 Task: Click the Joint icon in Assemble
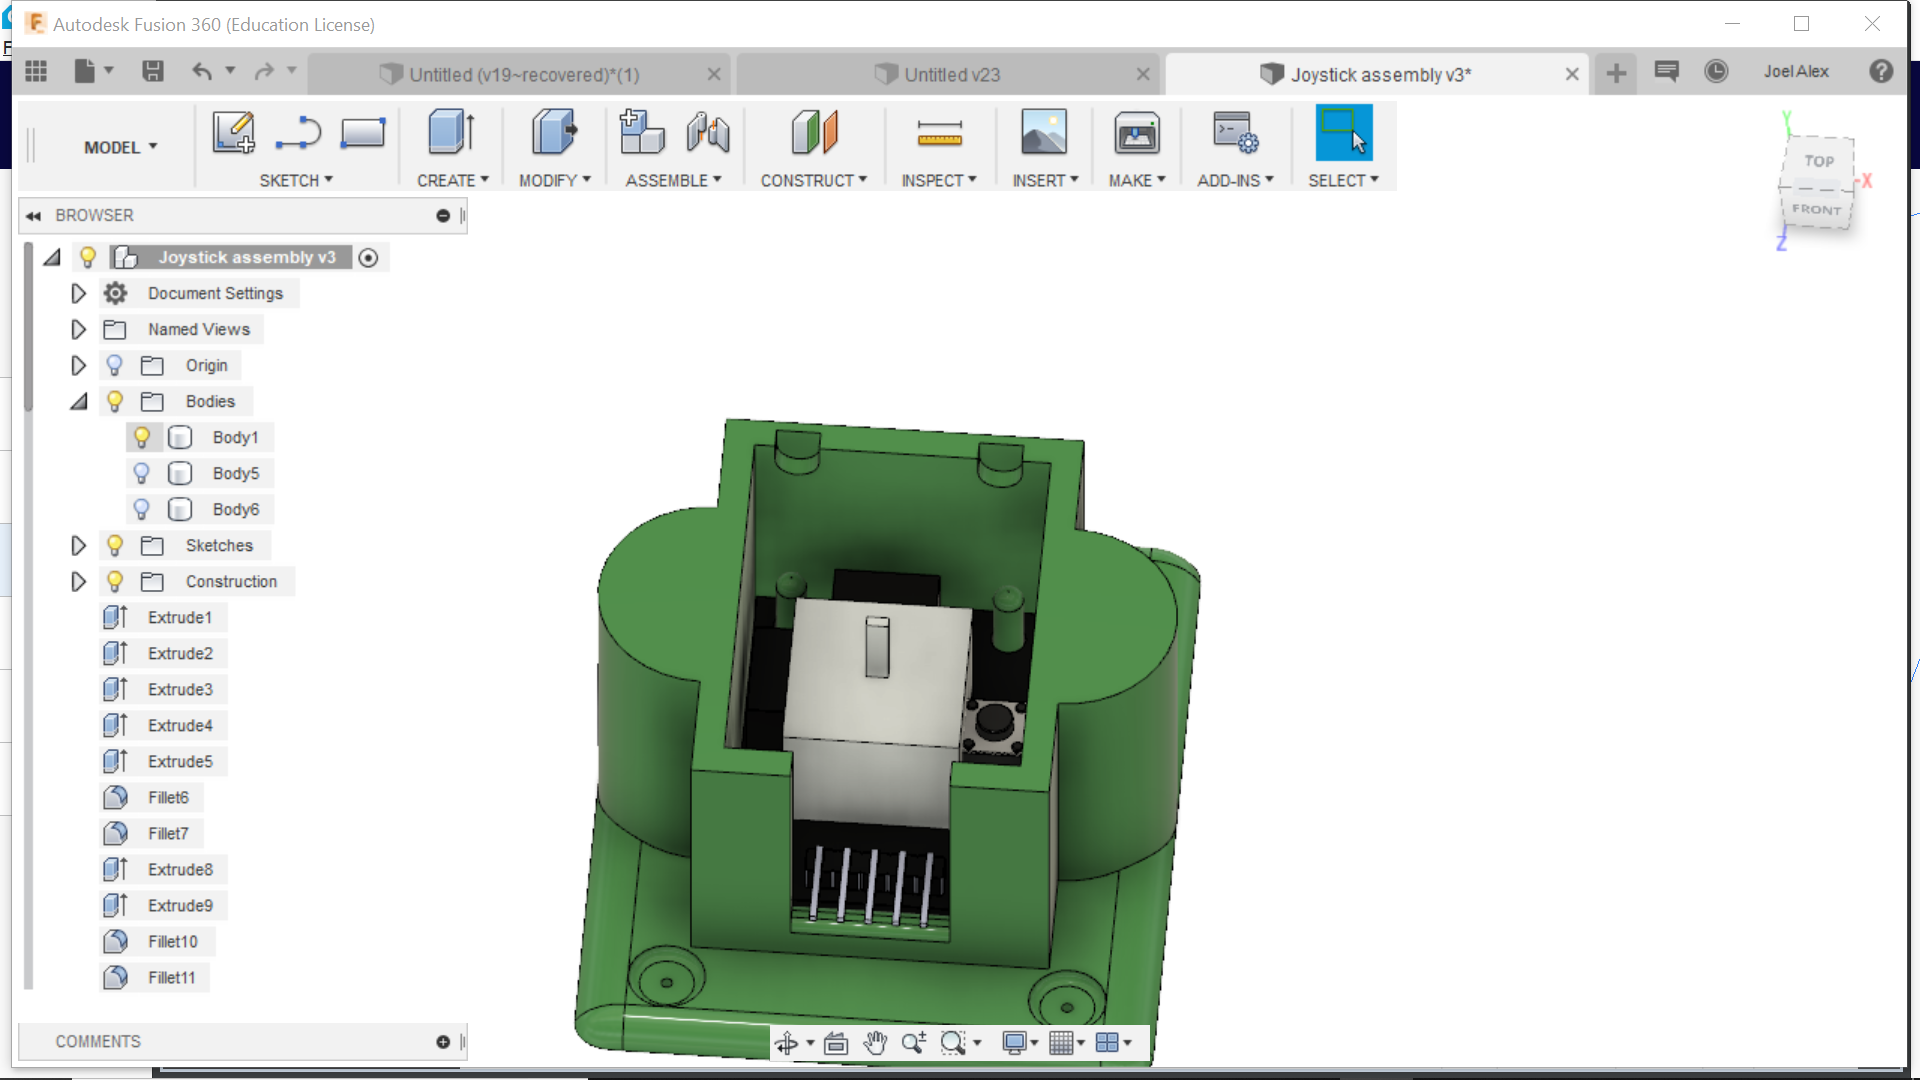pos(708,132)
